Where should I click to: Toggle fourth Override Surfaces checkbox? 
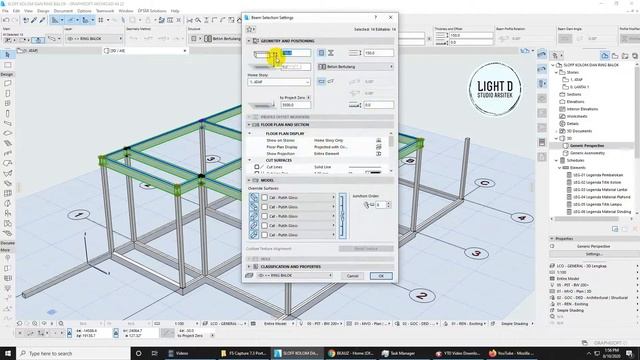(x=264, y=225)
